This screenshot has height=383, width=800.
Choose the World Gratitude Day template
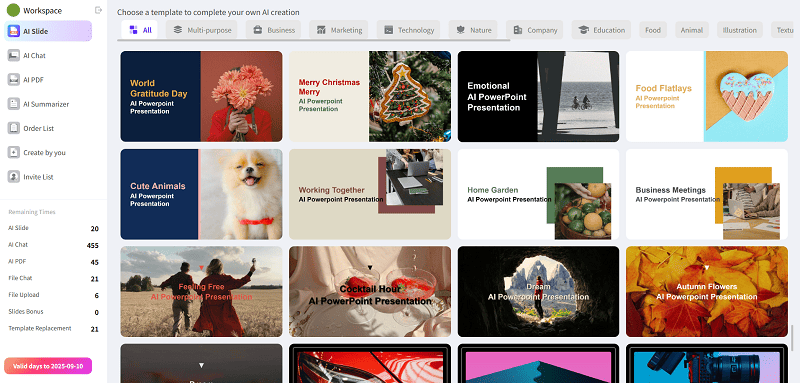tap(201, 96)
